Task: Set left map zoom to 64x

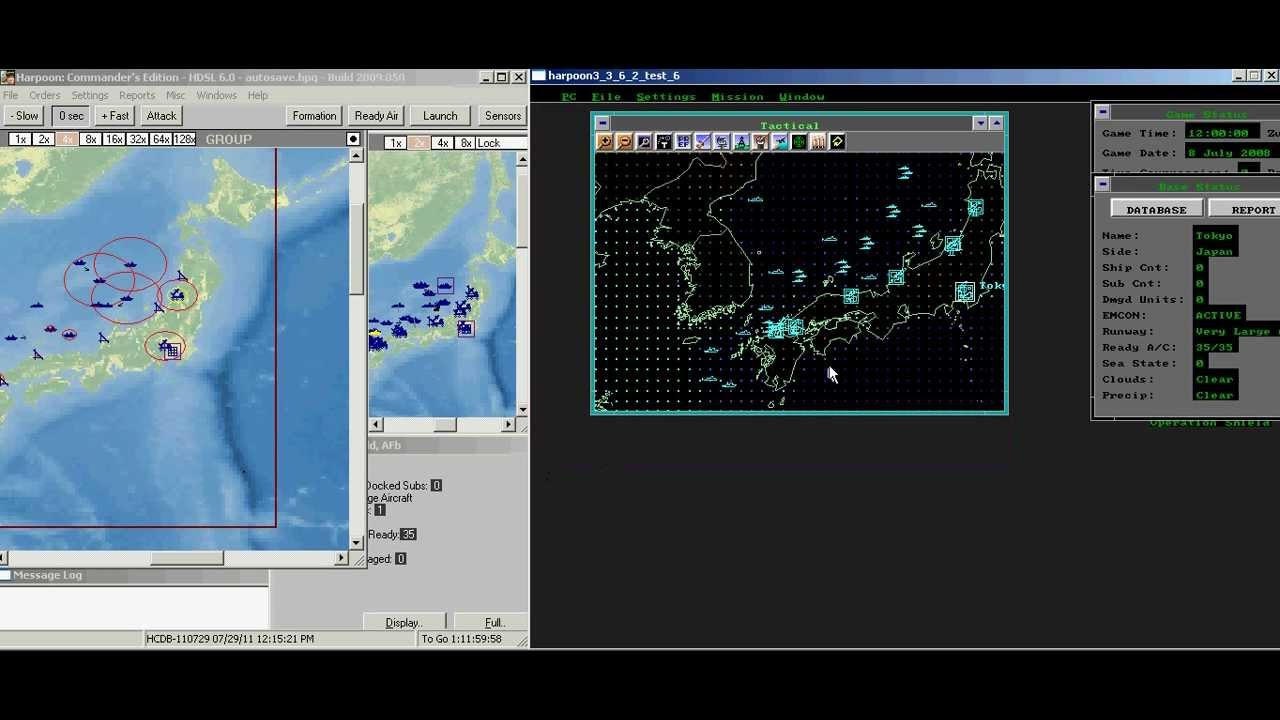Action: [x=161, y=139]
